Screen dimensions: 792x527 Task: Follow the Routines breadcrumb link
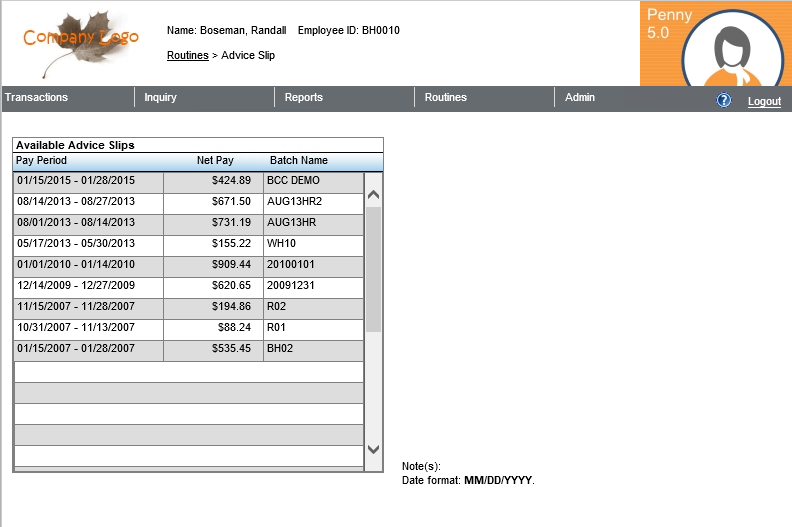187,56
